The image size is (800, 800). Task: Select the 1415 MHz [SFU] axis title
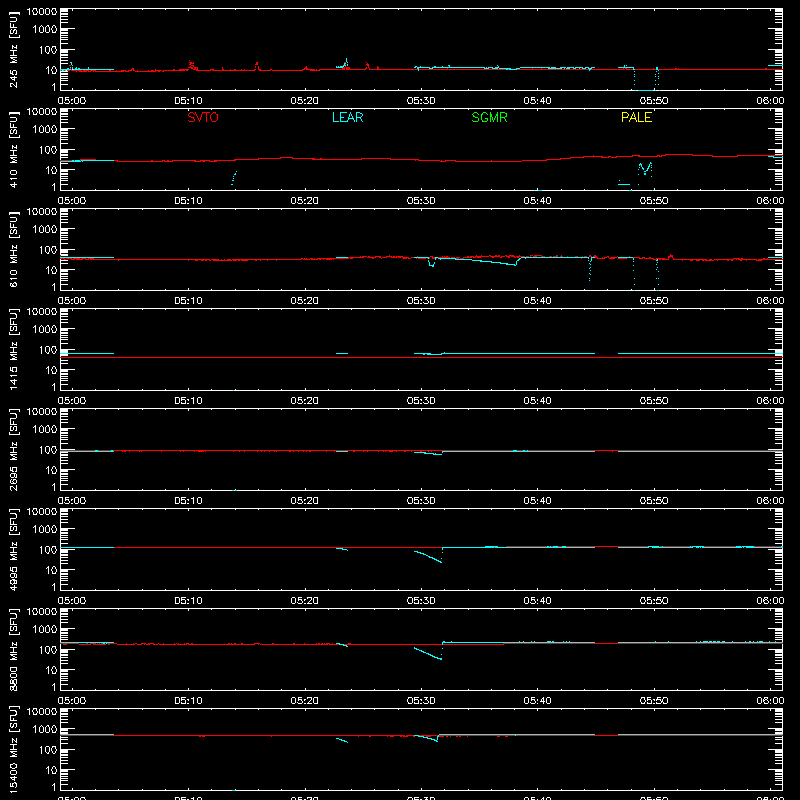pos(13,349)
